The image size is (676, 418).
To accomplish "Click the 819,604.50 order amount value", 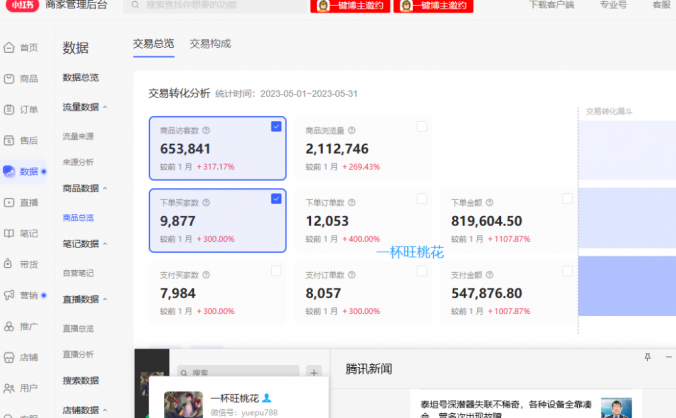I will (x=487, y=221).
